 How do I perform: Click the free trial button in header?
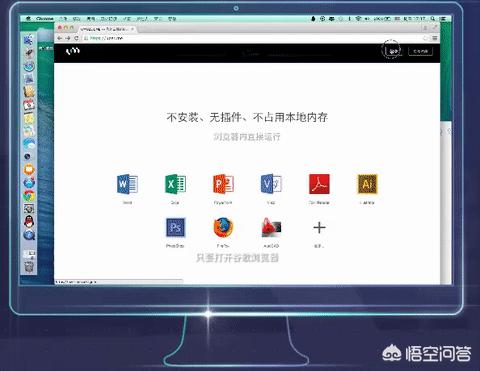[x=421, y=51]
